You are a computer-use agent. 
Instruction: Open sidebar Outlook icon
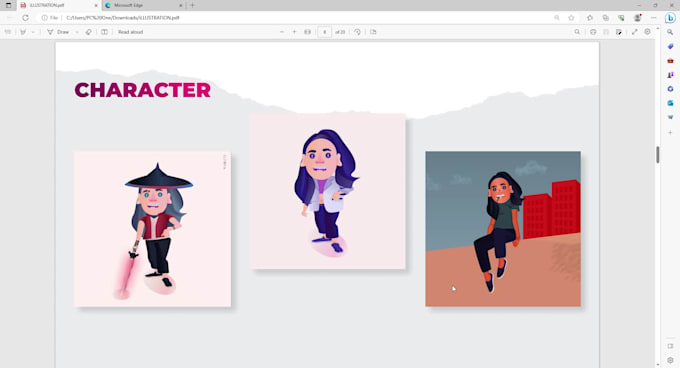pyautogui.click(x=670, y=103)
